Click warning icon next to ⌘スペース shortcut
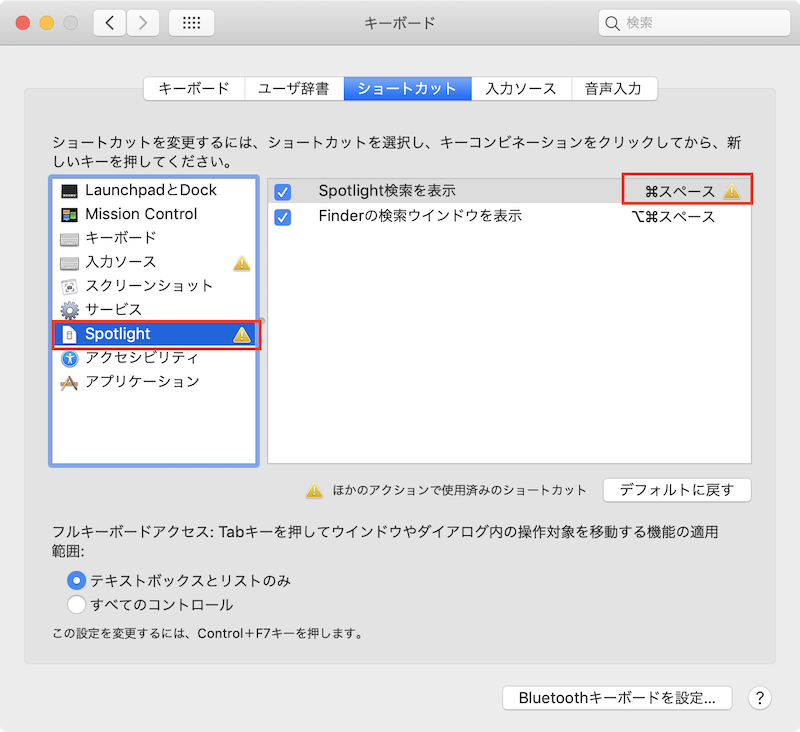The image size is (800, 732). tap(732, 191)
